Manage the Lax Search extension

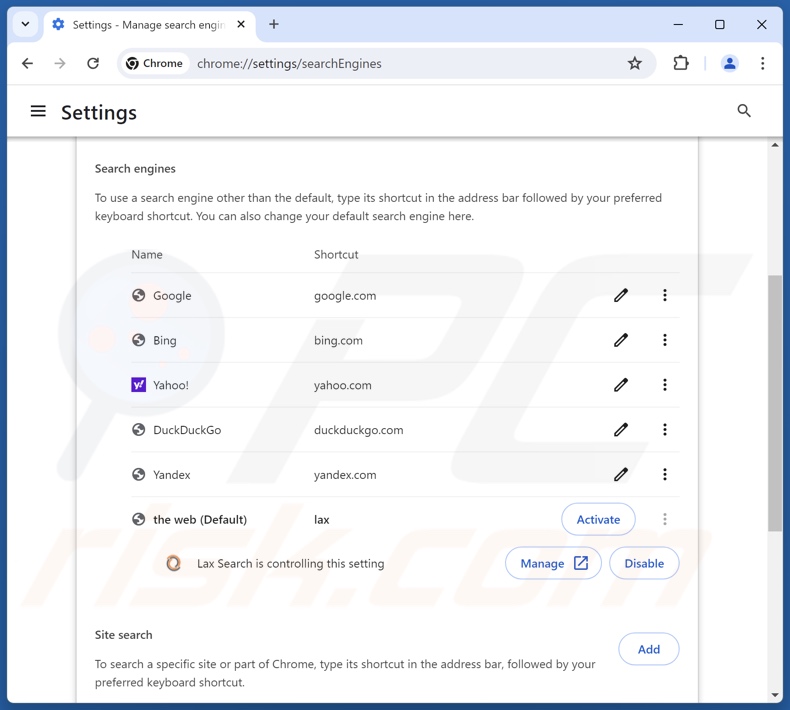click(x=553, y=563)
